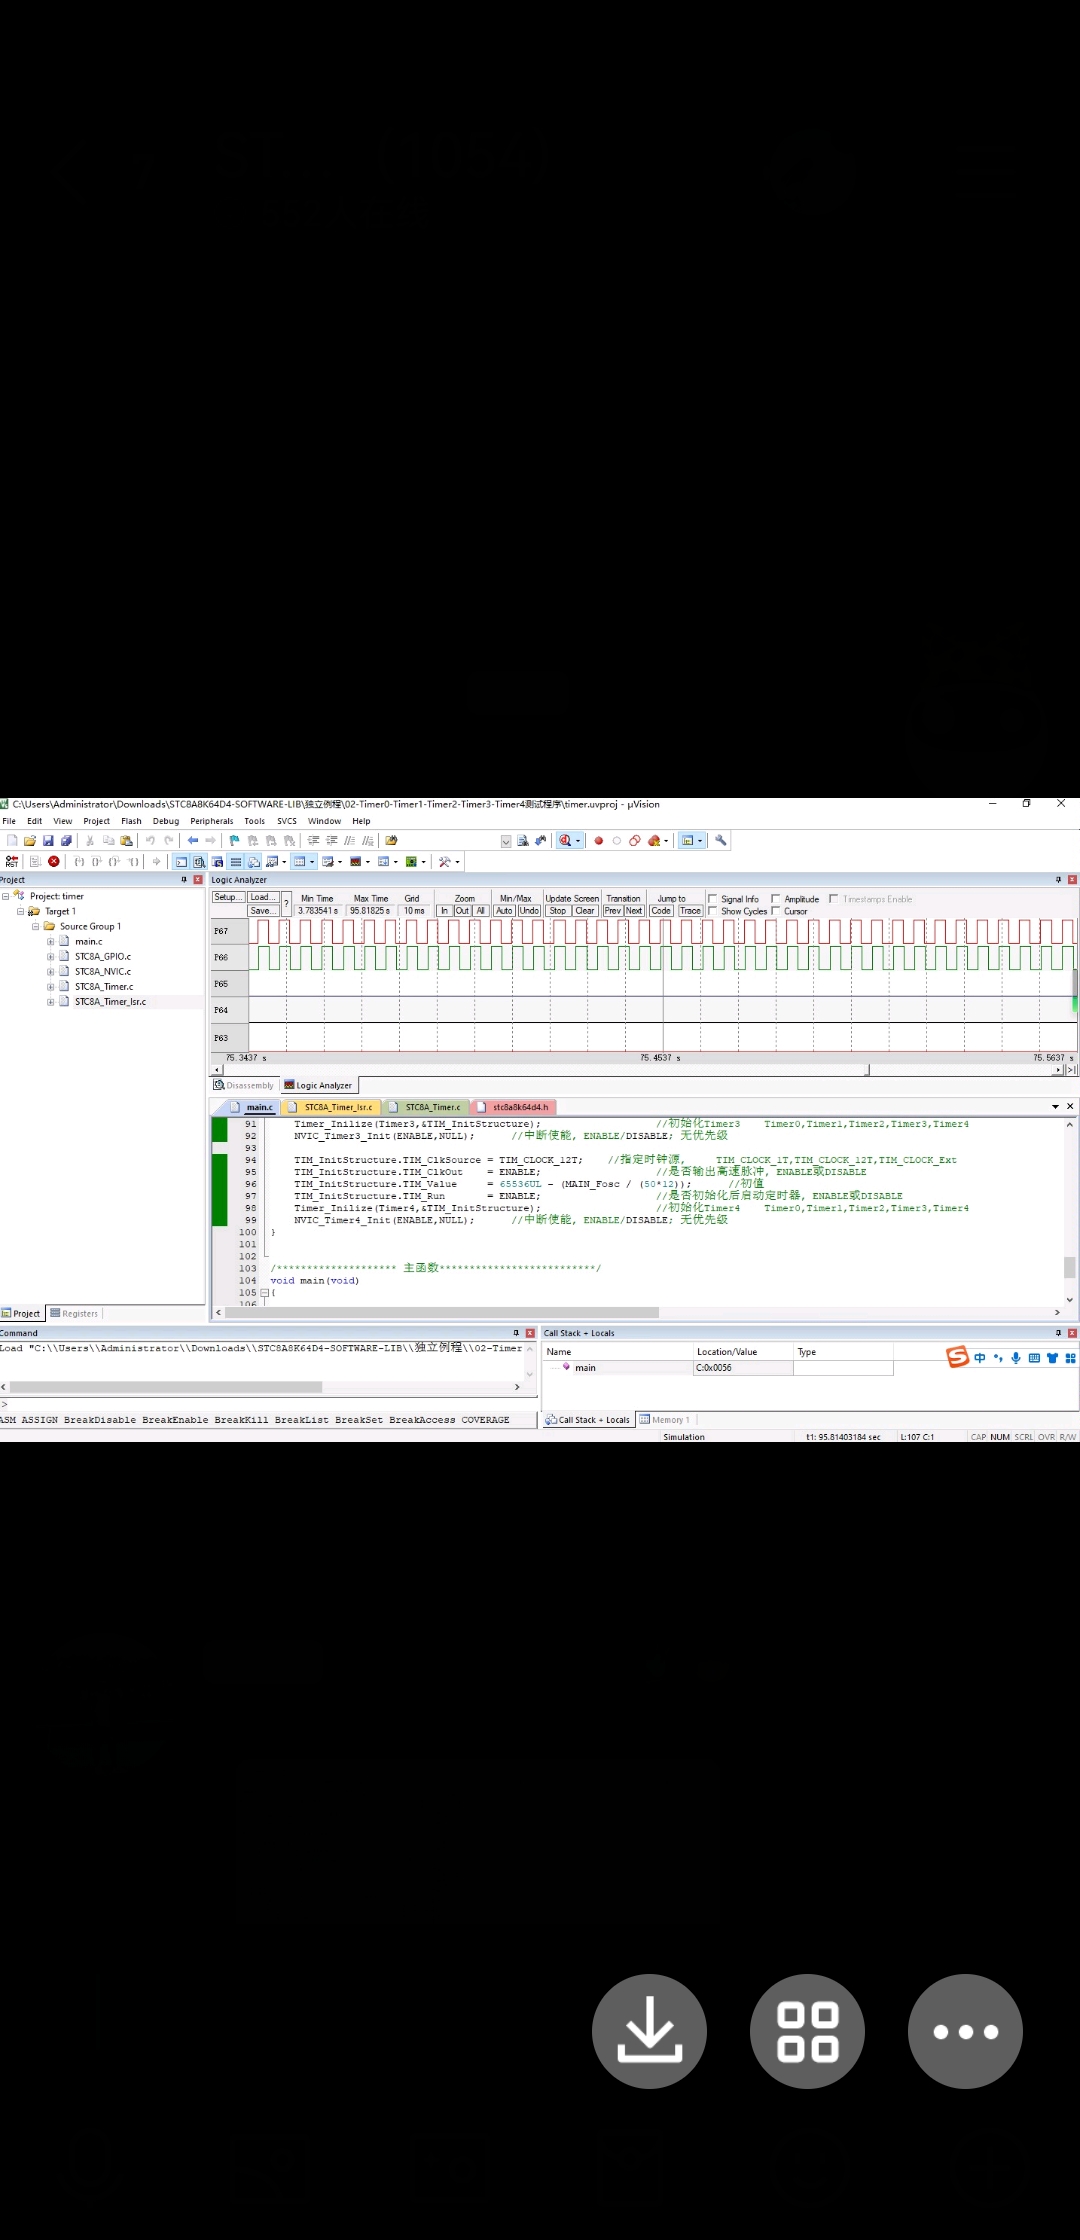Tick the Cursor checkbox
This screenshot has height=2240, width=1080.
coord(776,911)
